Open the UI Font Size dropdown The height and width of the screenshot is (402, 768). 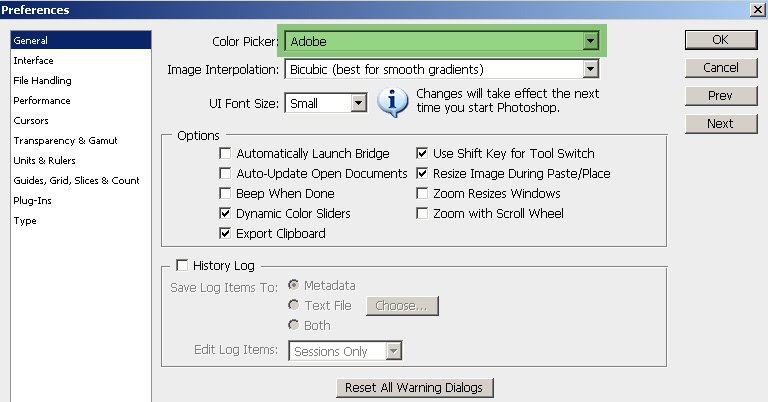(x=359, y=102)
